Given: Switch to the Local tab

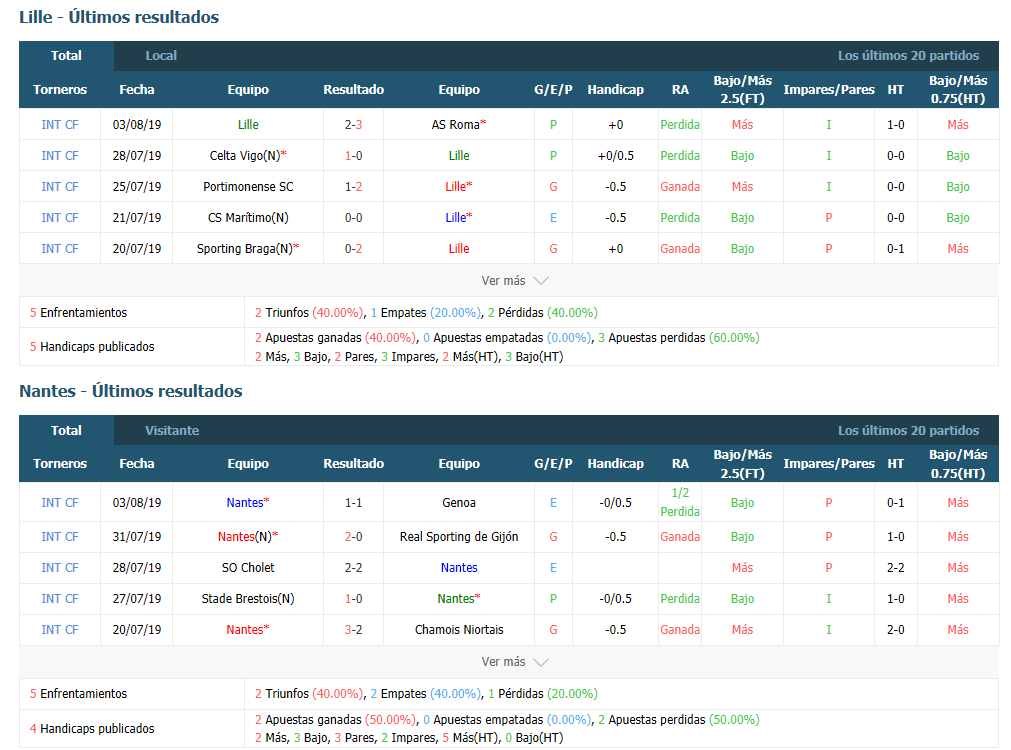Looking at the screenshot, I should (161, 55).
